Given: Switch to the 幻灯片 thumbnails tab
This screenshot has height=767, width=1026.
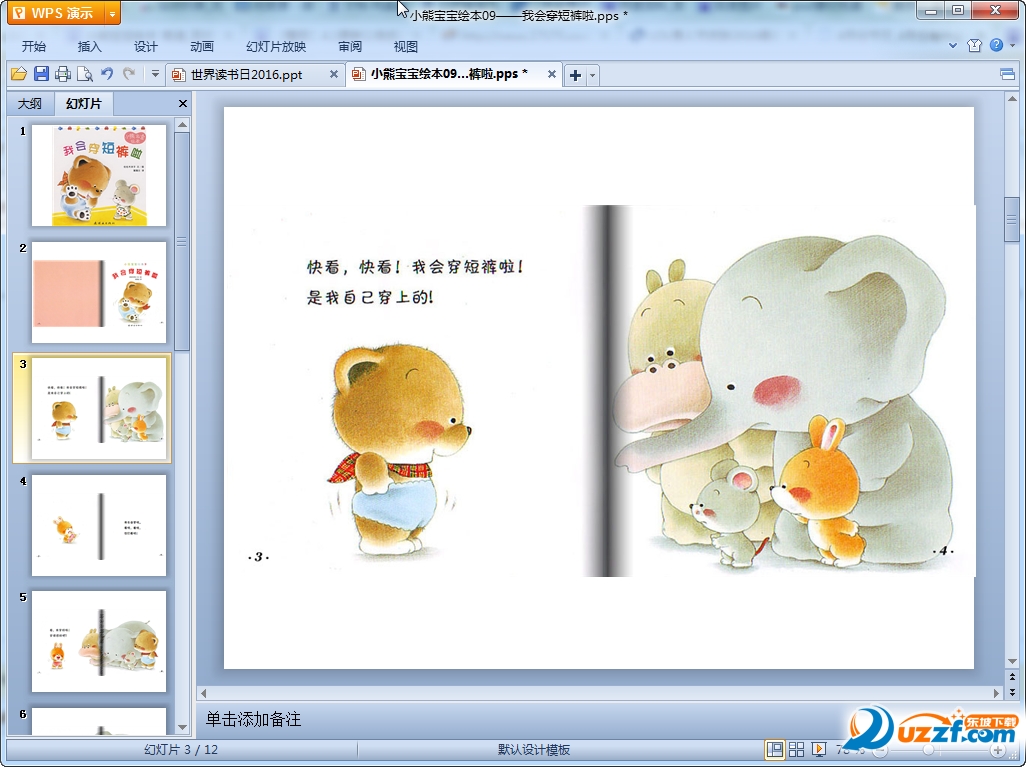Looking at the screenshot, I should coord(84,103).
